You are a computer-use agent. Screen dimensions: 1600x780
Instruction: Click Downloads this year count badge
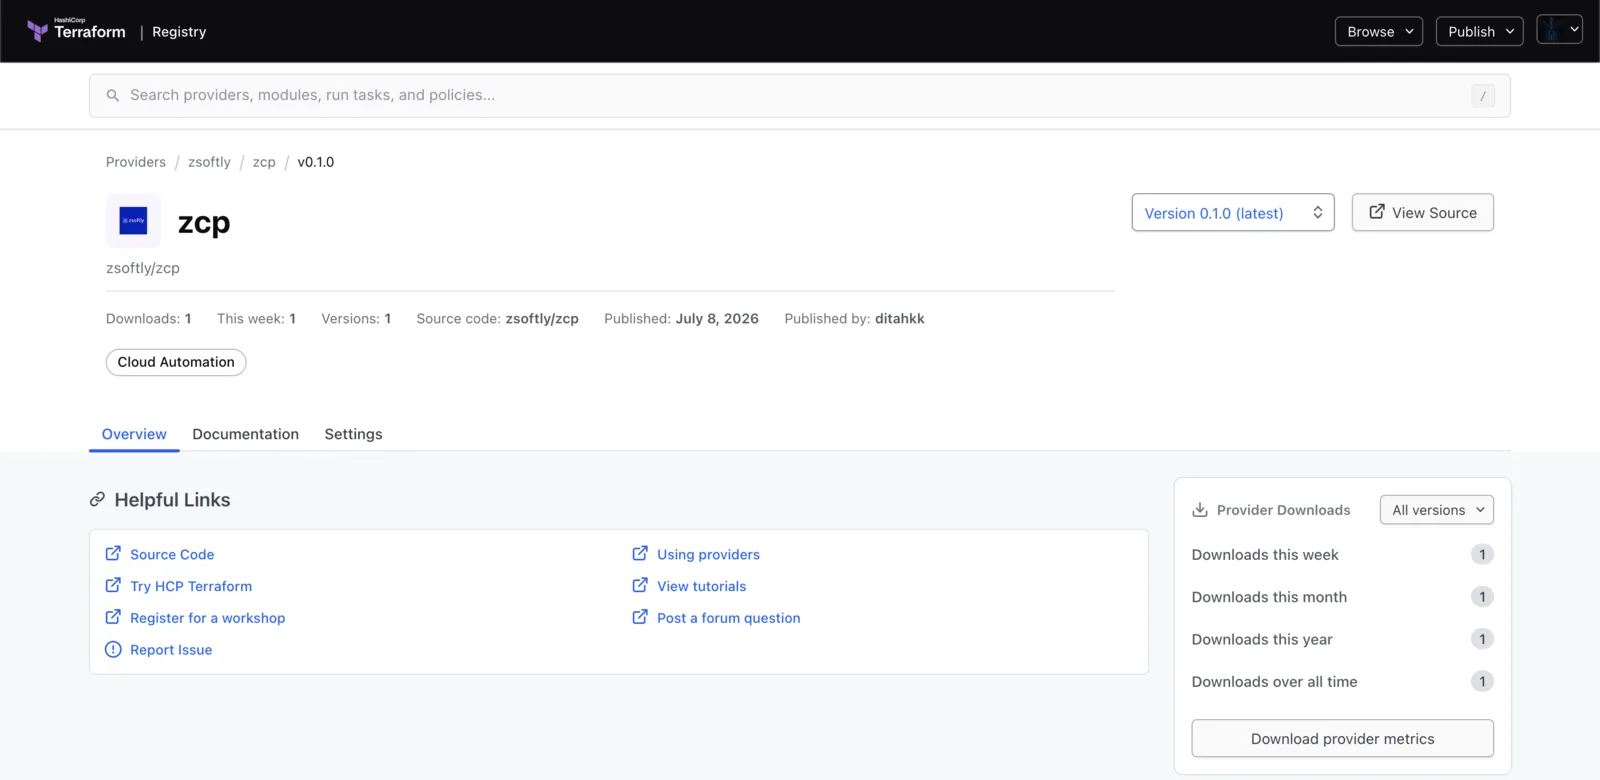pyautogui.click(x=1482, y=639)
